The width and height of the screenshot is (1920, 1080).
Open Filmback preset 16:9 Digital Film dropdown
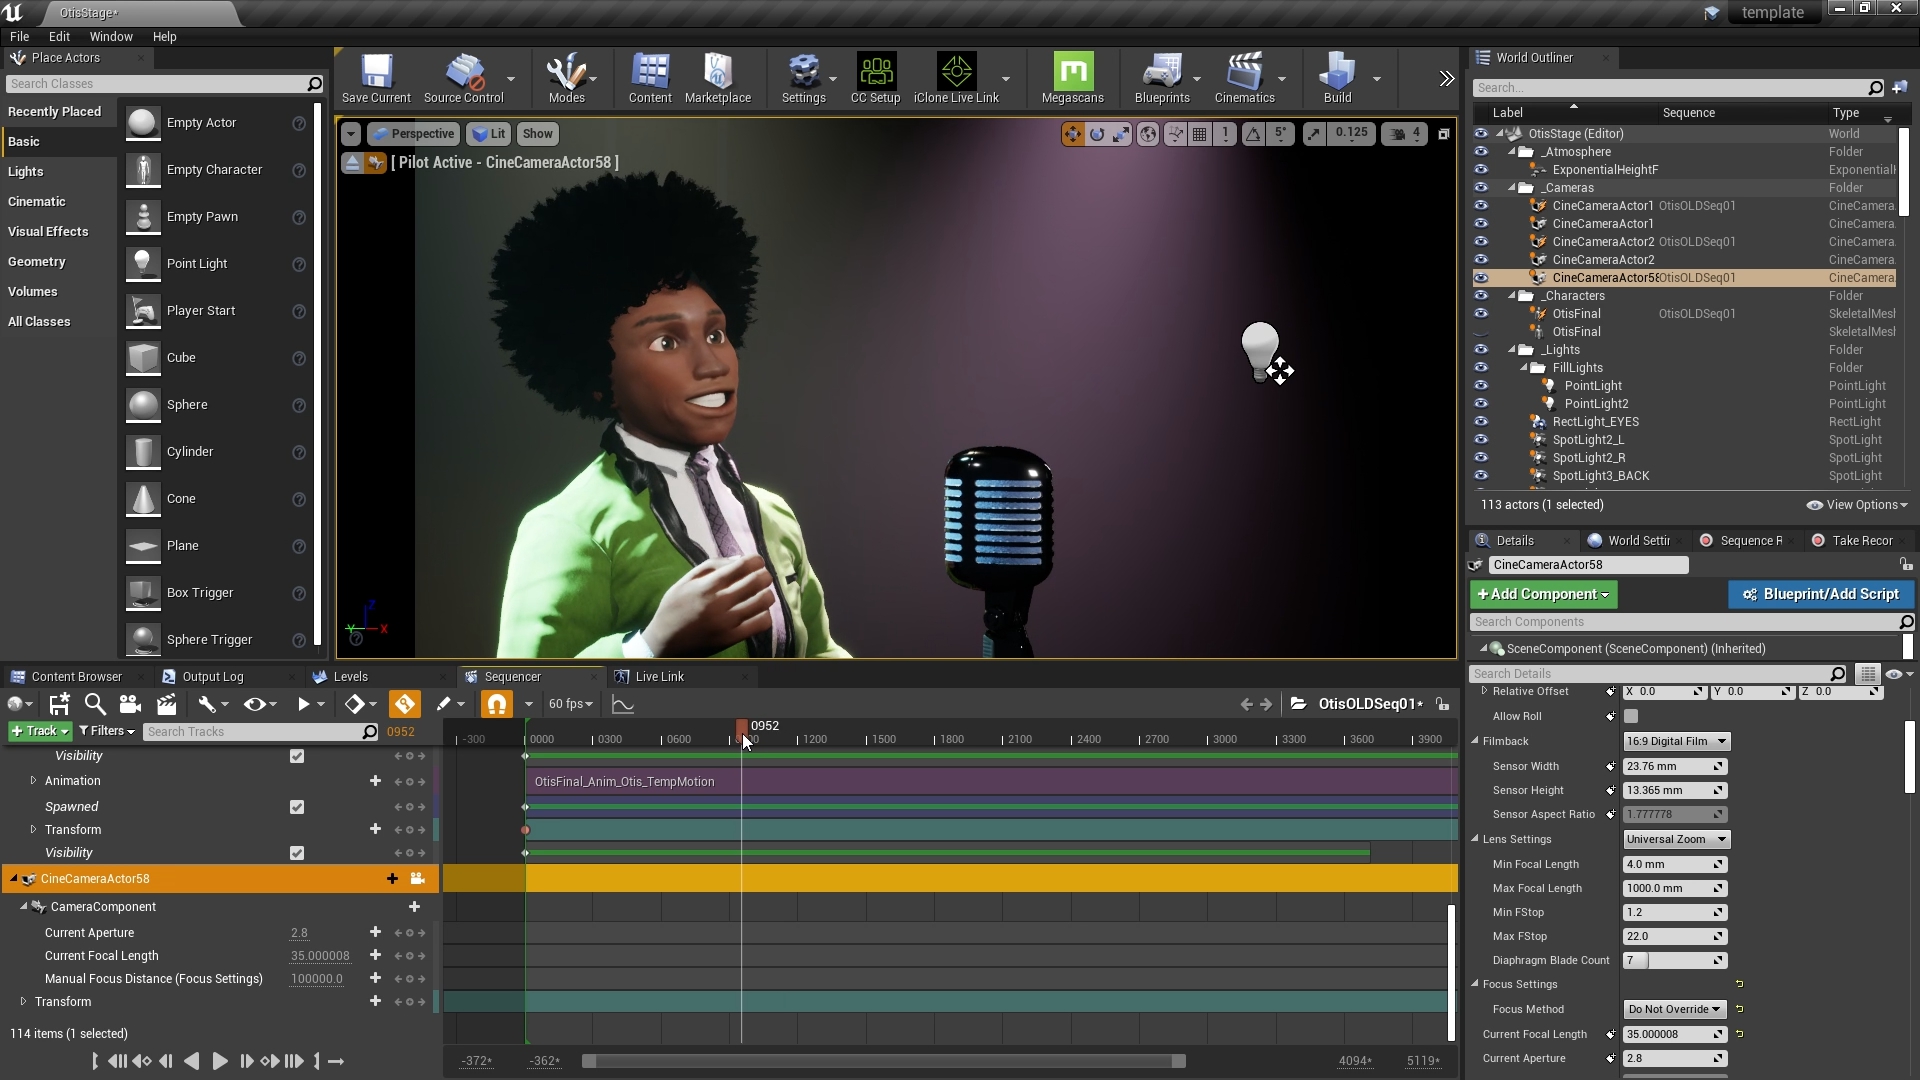[x=1676, y=741]
